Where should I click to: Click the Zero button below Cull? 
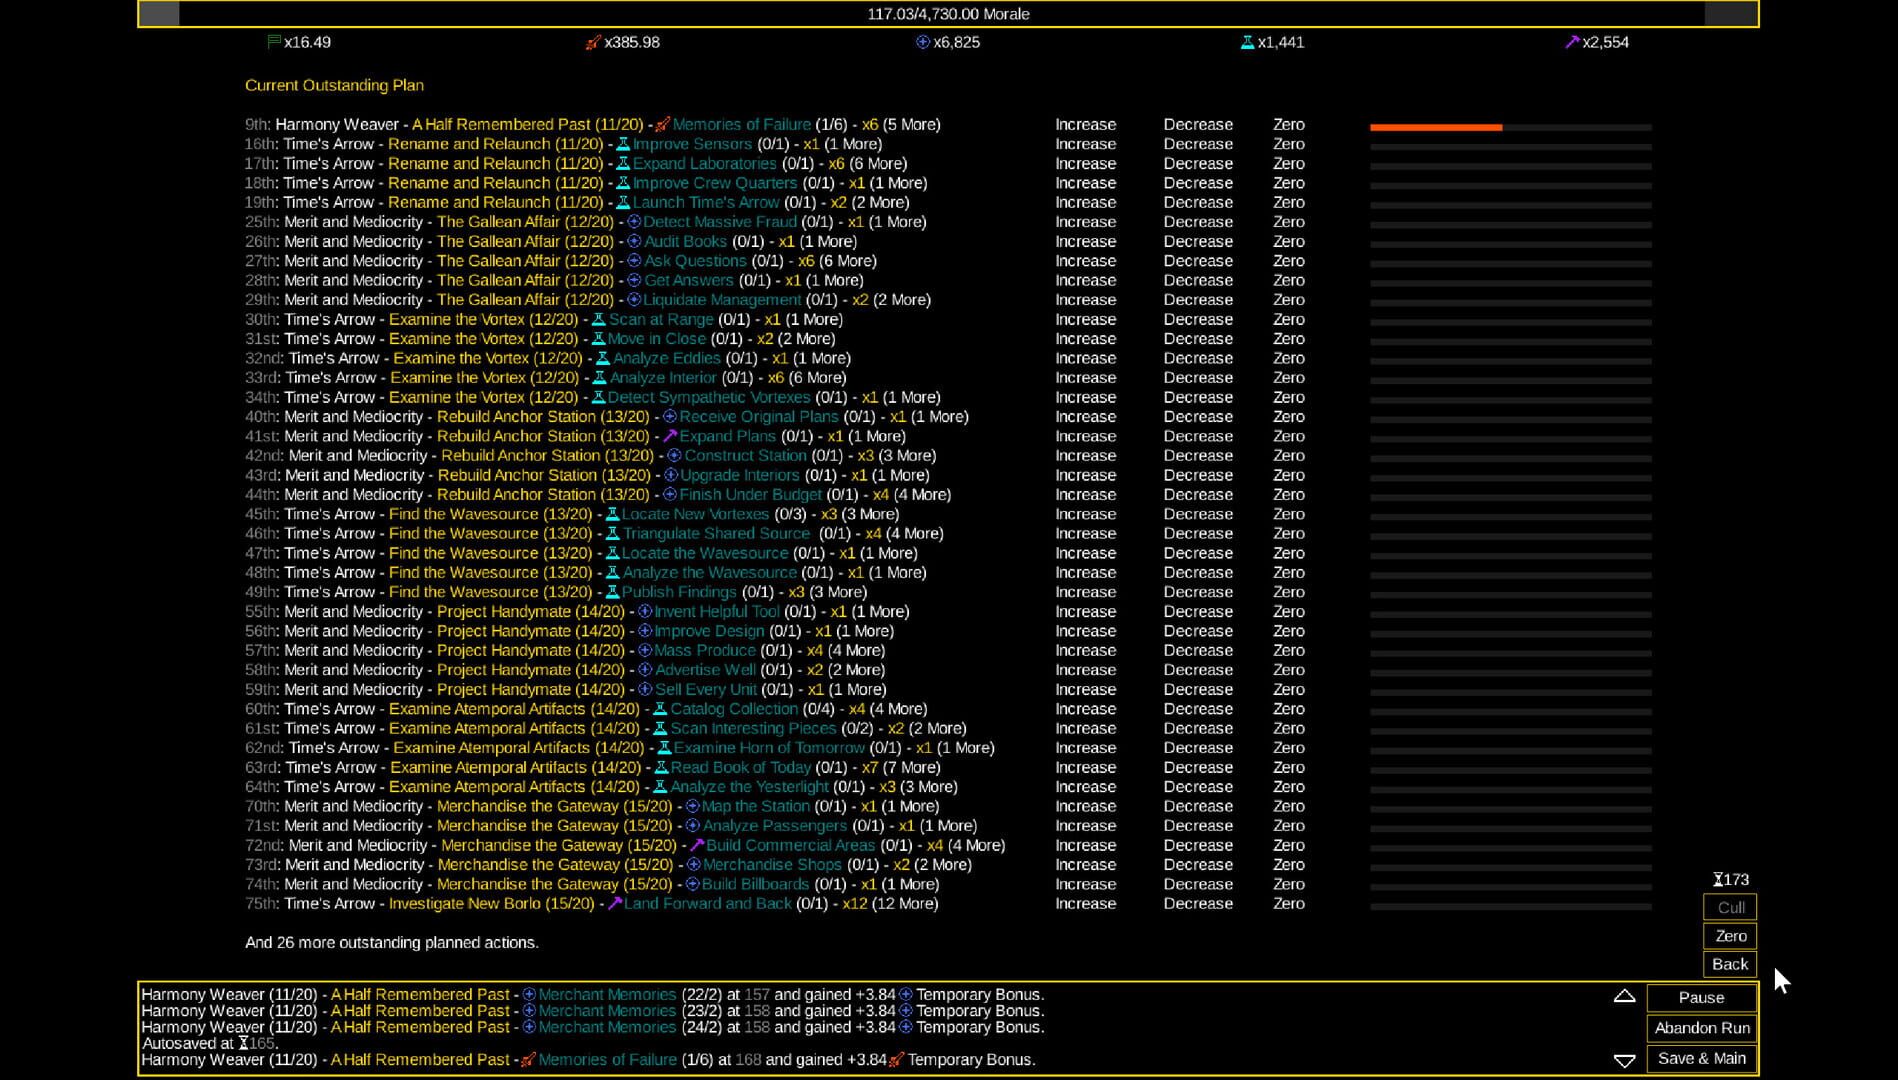tap(1729, 936)
